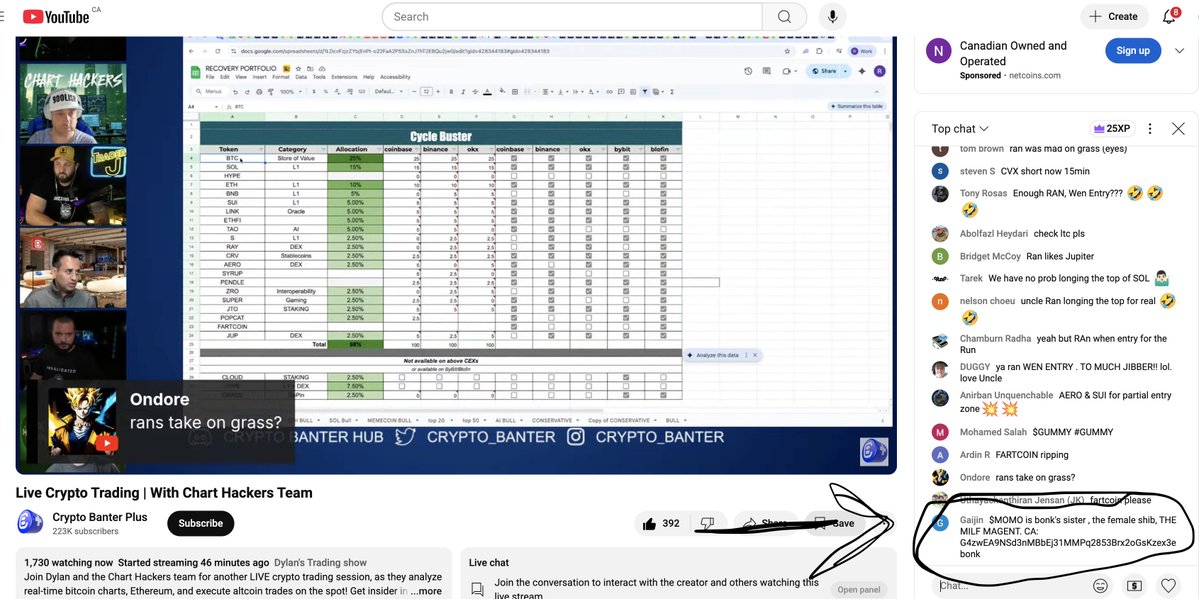This screenshot has height=599, width=1199.
Task: Toggle CLOUD row bybit checkbox
Action: click(x=625, y=377)
